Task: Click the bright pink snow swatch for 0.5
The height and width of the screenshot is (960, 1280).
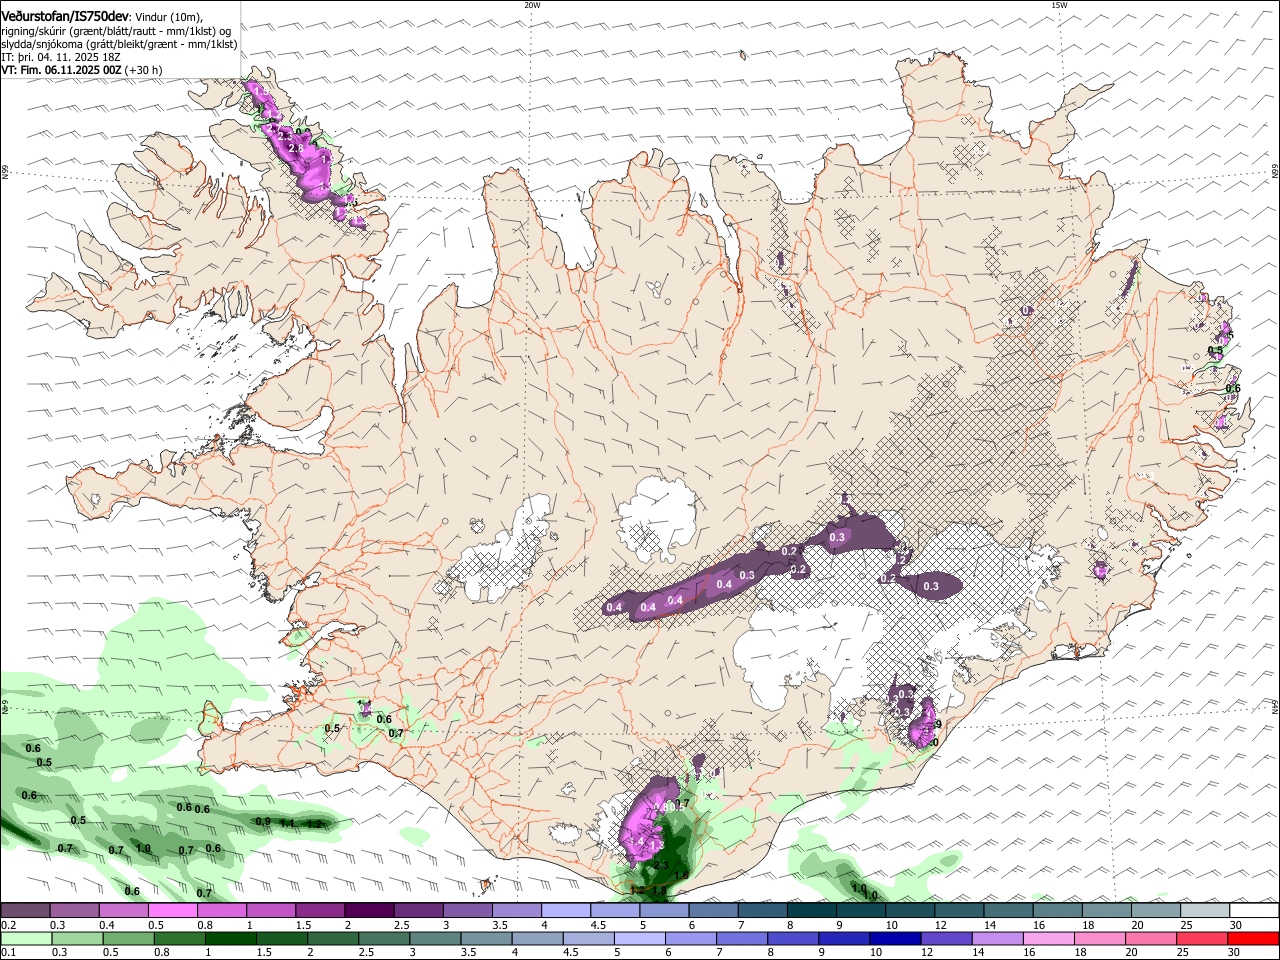Action: pyautogui.click(x=172, y=910)
